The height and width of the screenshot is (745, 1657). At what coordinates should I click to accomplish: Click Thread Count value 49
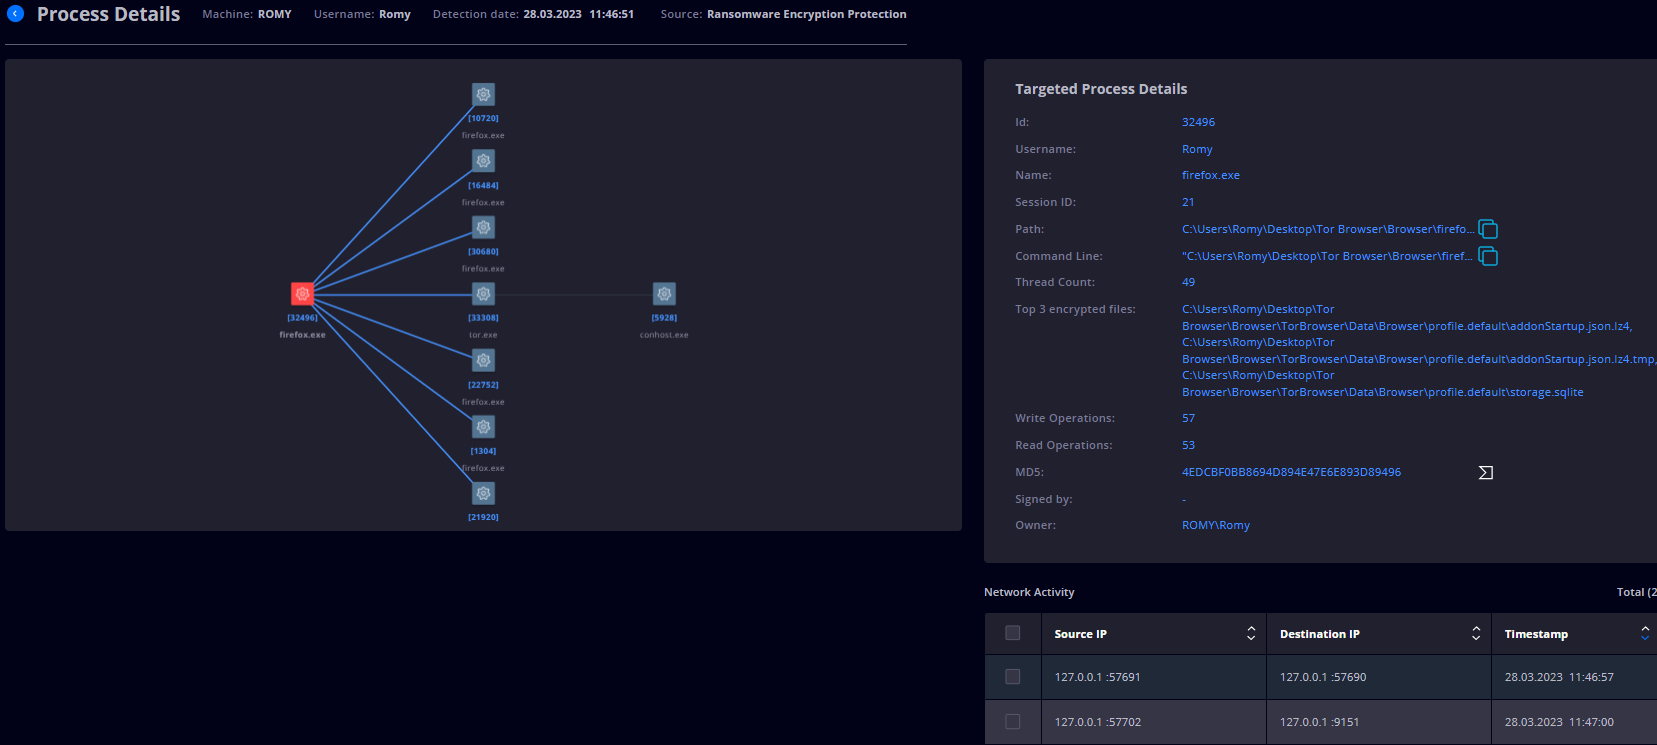coord(1188,282)
